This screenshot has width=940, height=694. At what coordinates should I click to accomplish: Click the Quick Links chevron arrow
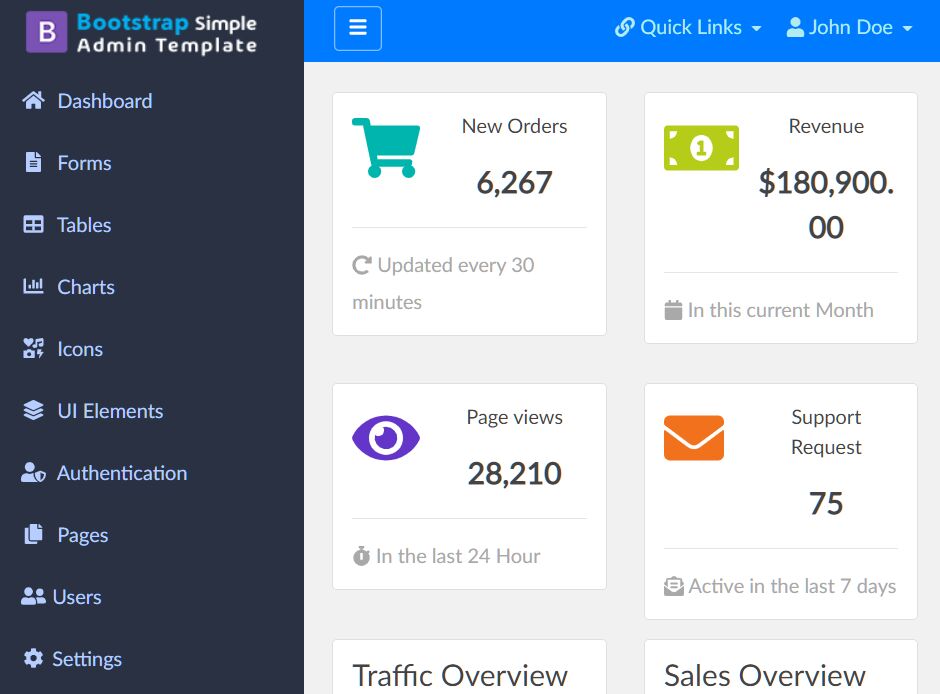(757, 30)
